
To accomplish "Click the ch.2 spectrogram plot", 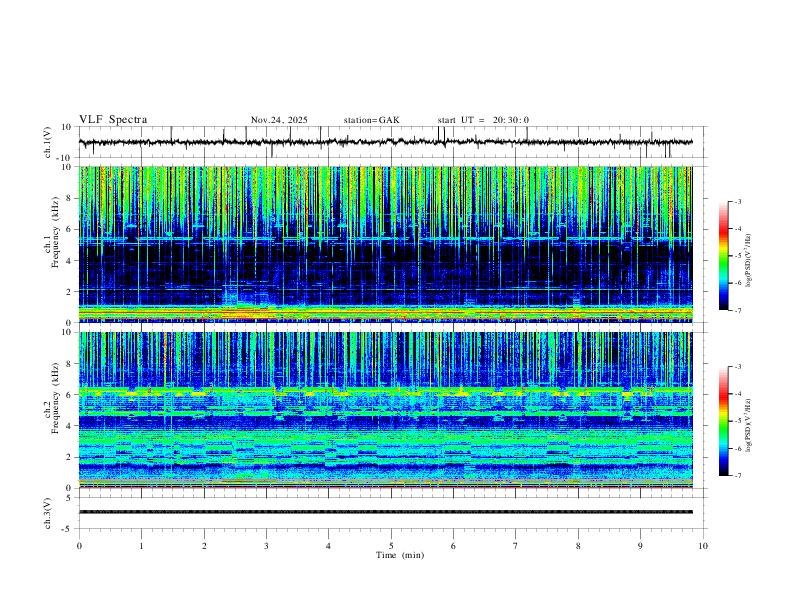I will point(385,410).
